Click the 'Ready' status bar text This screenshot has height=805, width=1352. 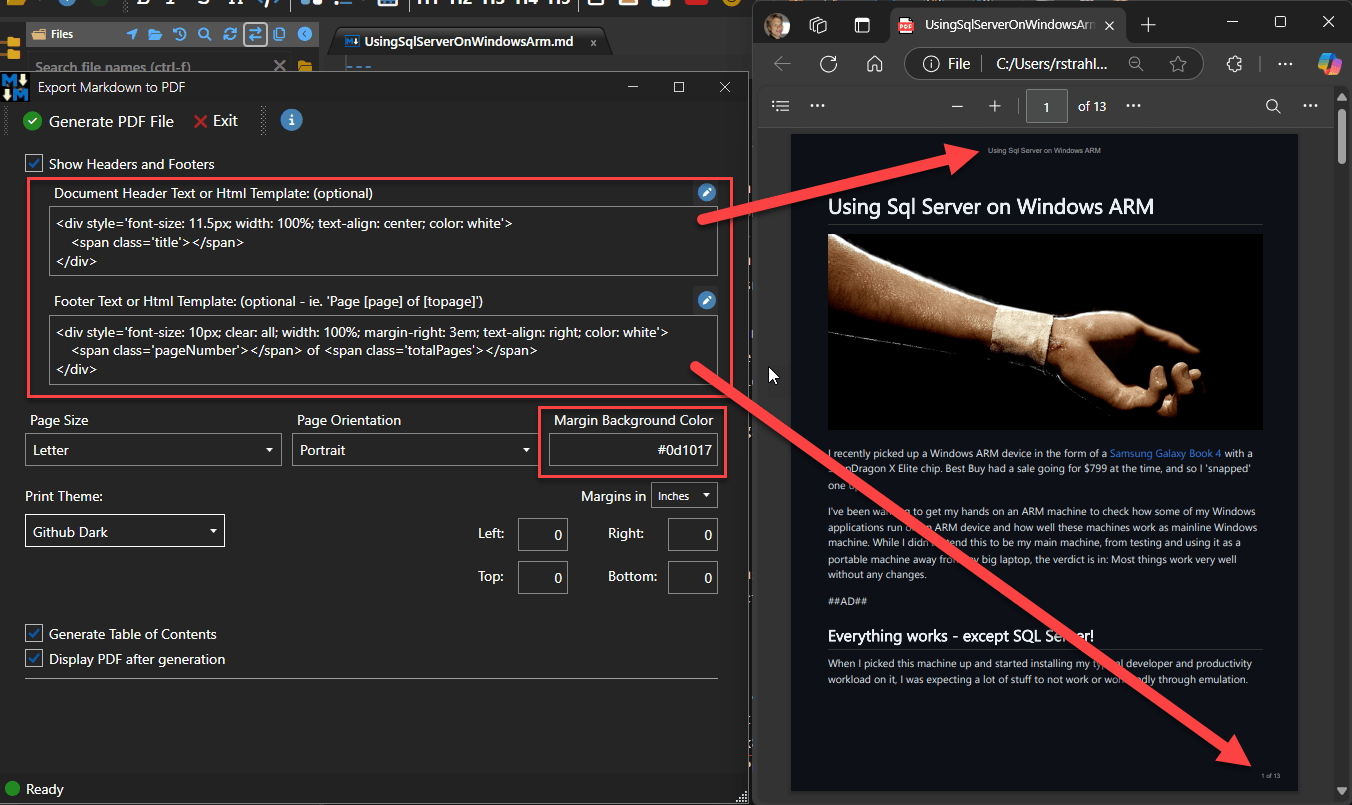tap(45, 789)
